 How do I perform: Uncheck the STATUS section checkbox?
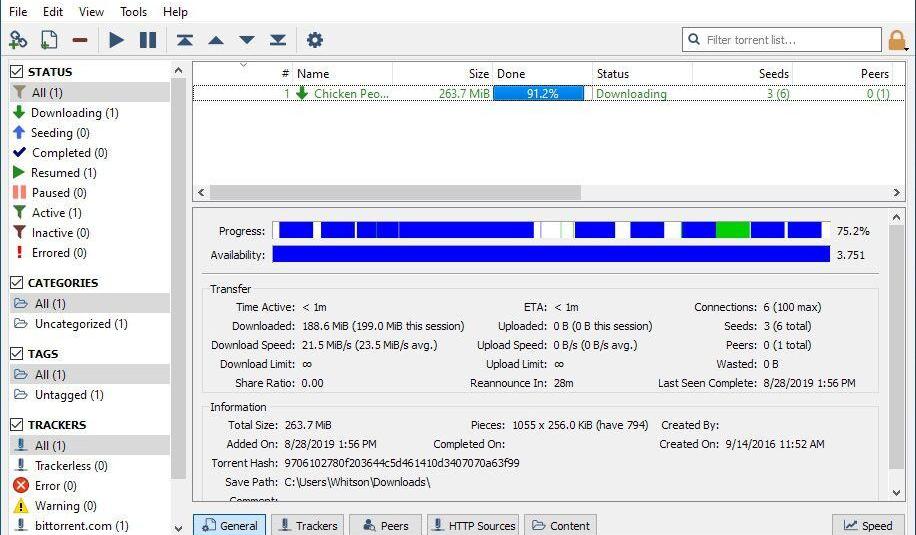[x=17, y=72]
